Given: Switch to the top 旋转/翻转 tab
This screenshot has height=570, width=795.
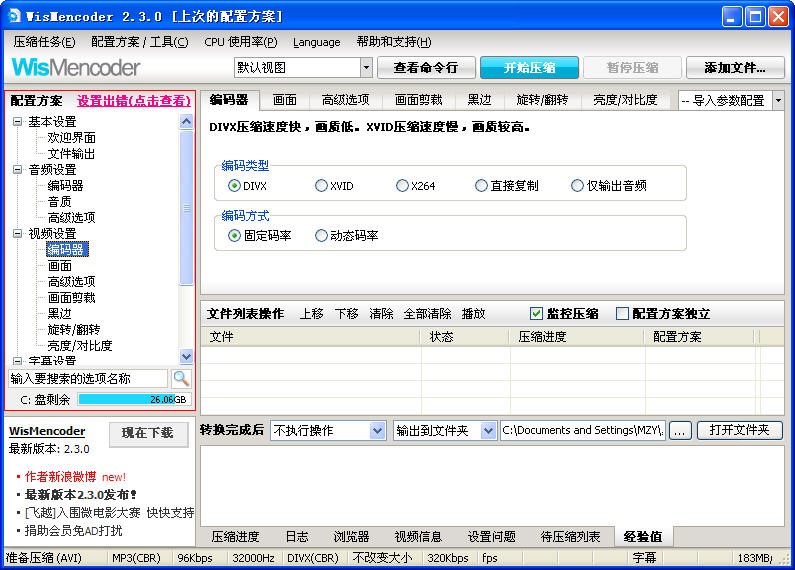Looking at the screenshot, I should pyautogui.click(x=542, y=100).
